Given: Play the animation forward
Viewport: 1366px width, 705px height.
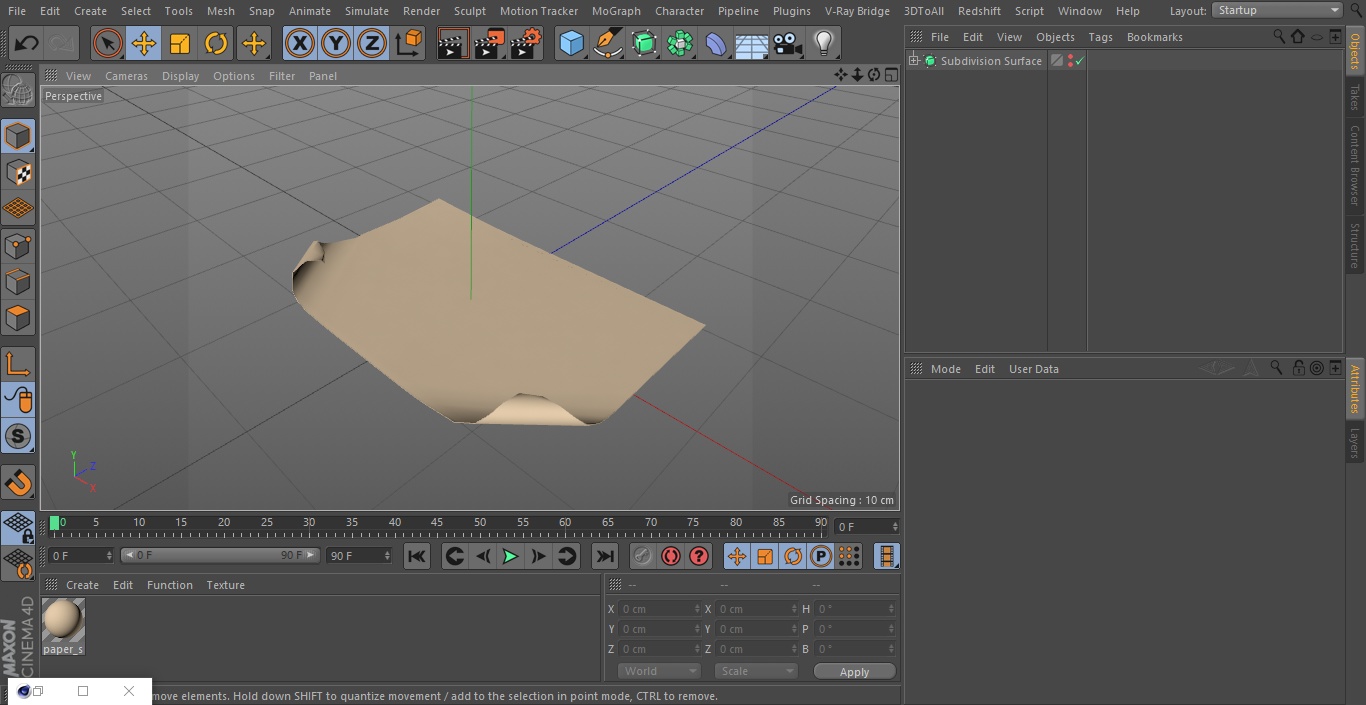Looking at the screenshot, I should tap(510, 556).
